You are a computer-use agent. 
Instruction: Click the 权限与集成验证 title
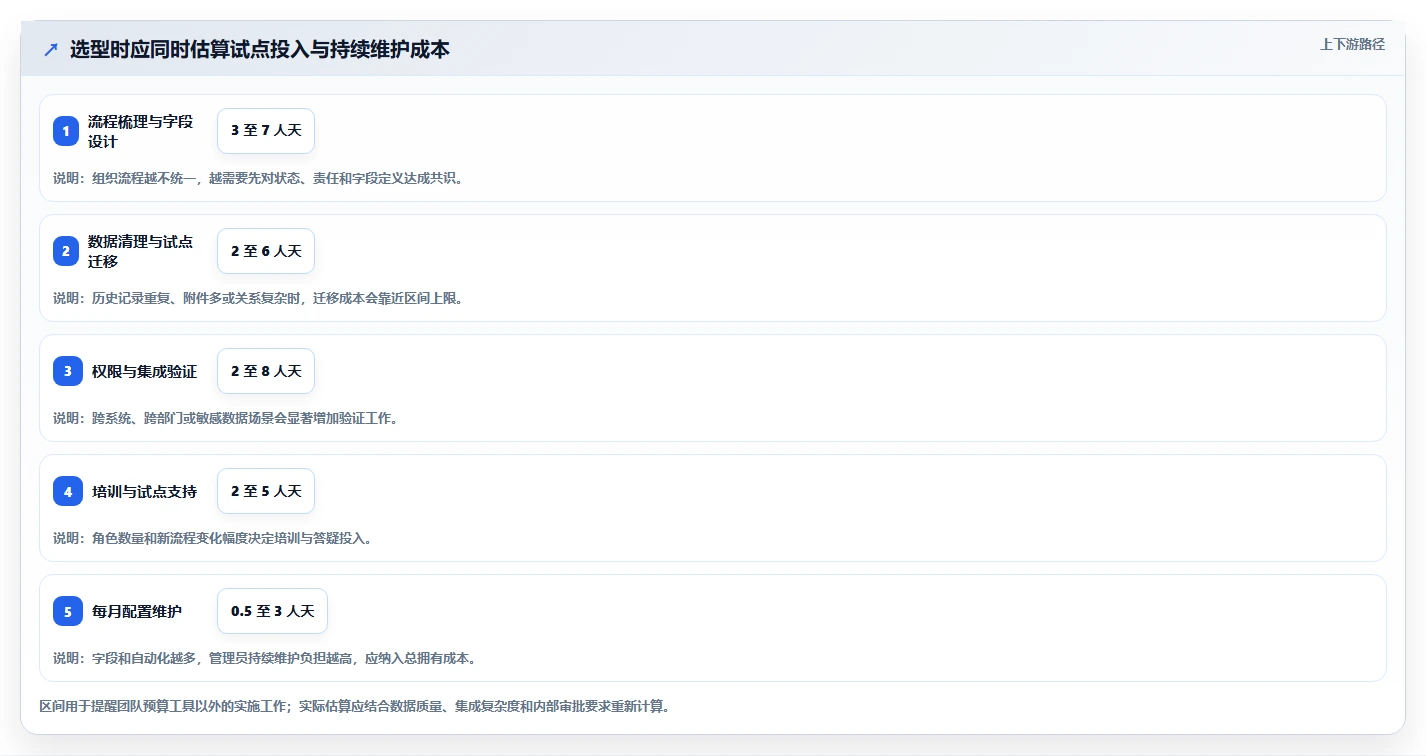pyautogui.click(x=145, y=371)
